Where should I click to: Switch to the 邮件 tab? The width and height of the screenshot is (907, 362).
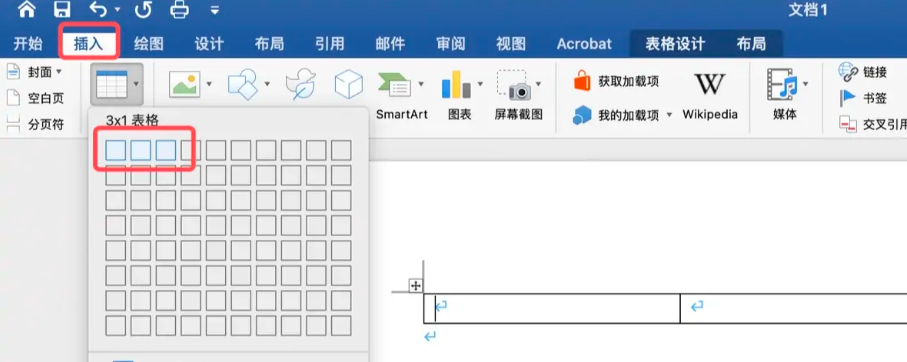tap(390, 44)
